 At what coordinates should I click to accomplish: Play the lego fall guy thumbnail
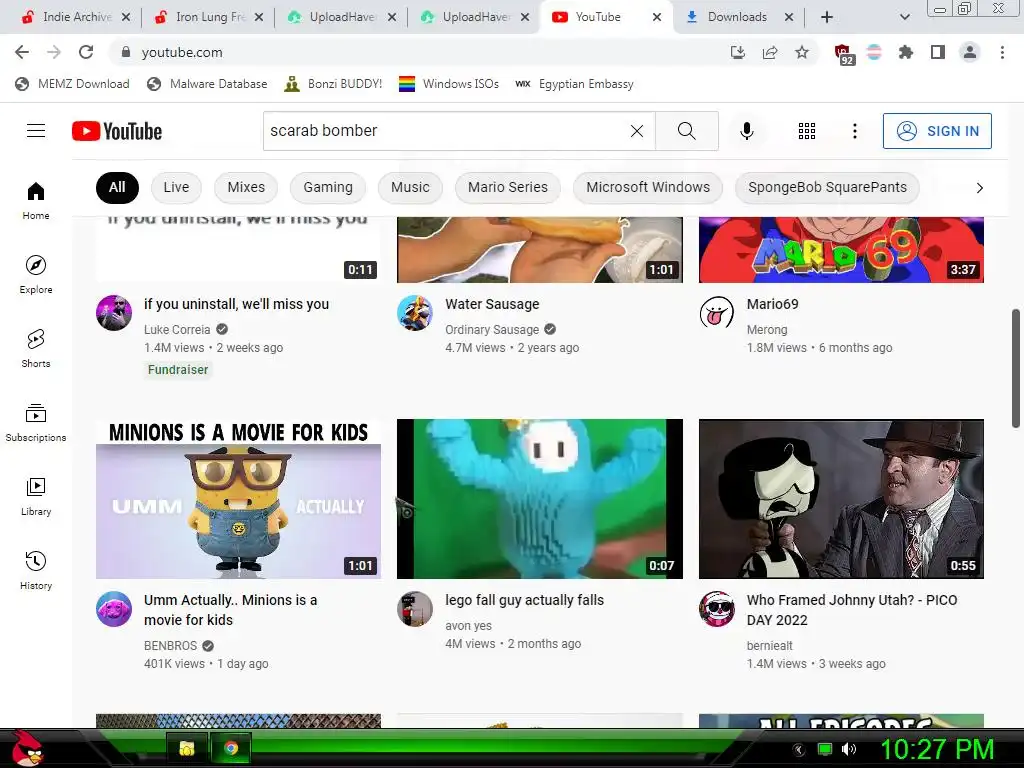tap(540, 499)
